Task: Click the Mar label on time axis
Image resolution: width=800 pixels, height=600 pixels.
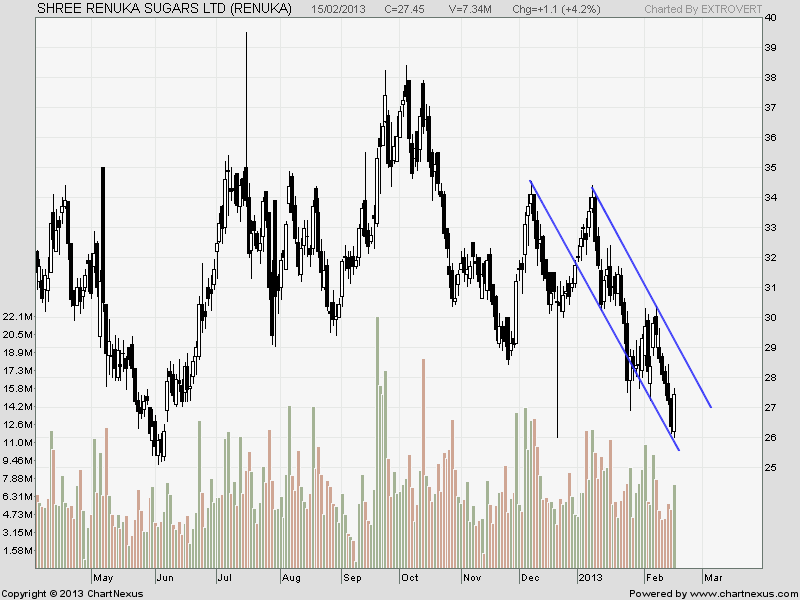Action: [x=712, y=578]
